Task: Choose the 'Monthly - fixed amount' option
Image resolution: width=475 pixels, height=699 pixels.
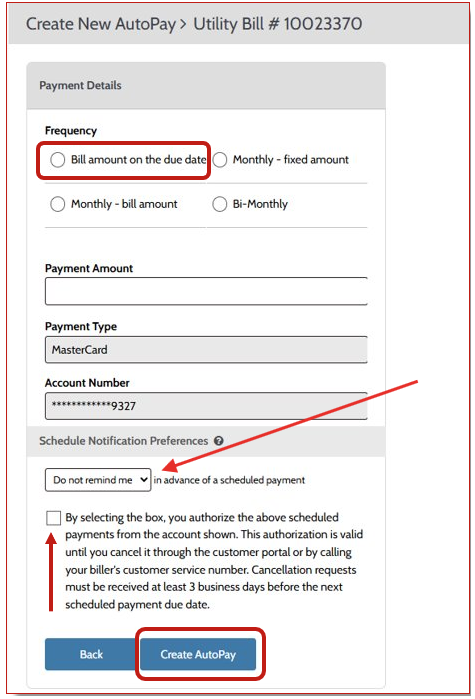Action: coord(220,160)
